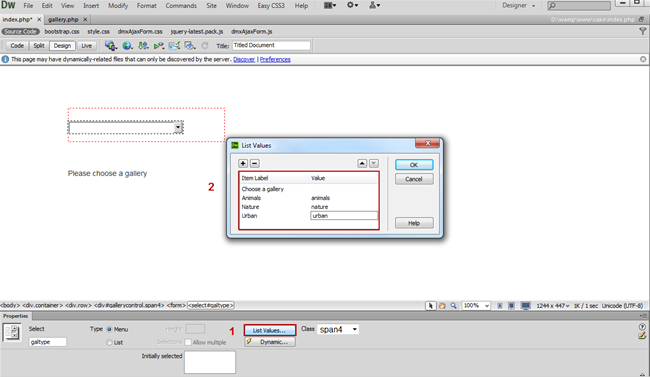Click the minus icon in List Values dialog
Image resolution: width=650 pixels, height=377 pixels.
tap(255, 163)
